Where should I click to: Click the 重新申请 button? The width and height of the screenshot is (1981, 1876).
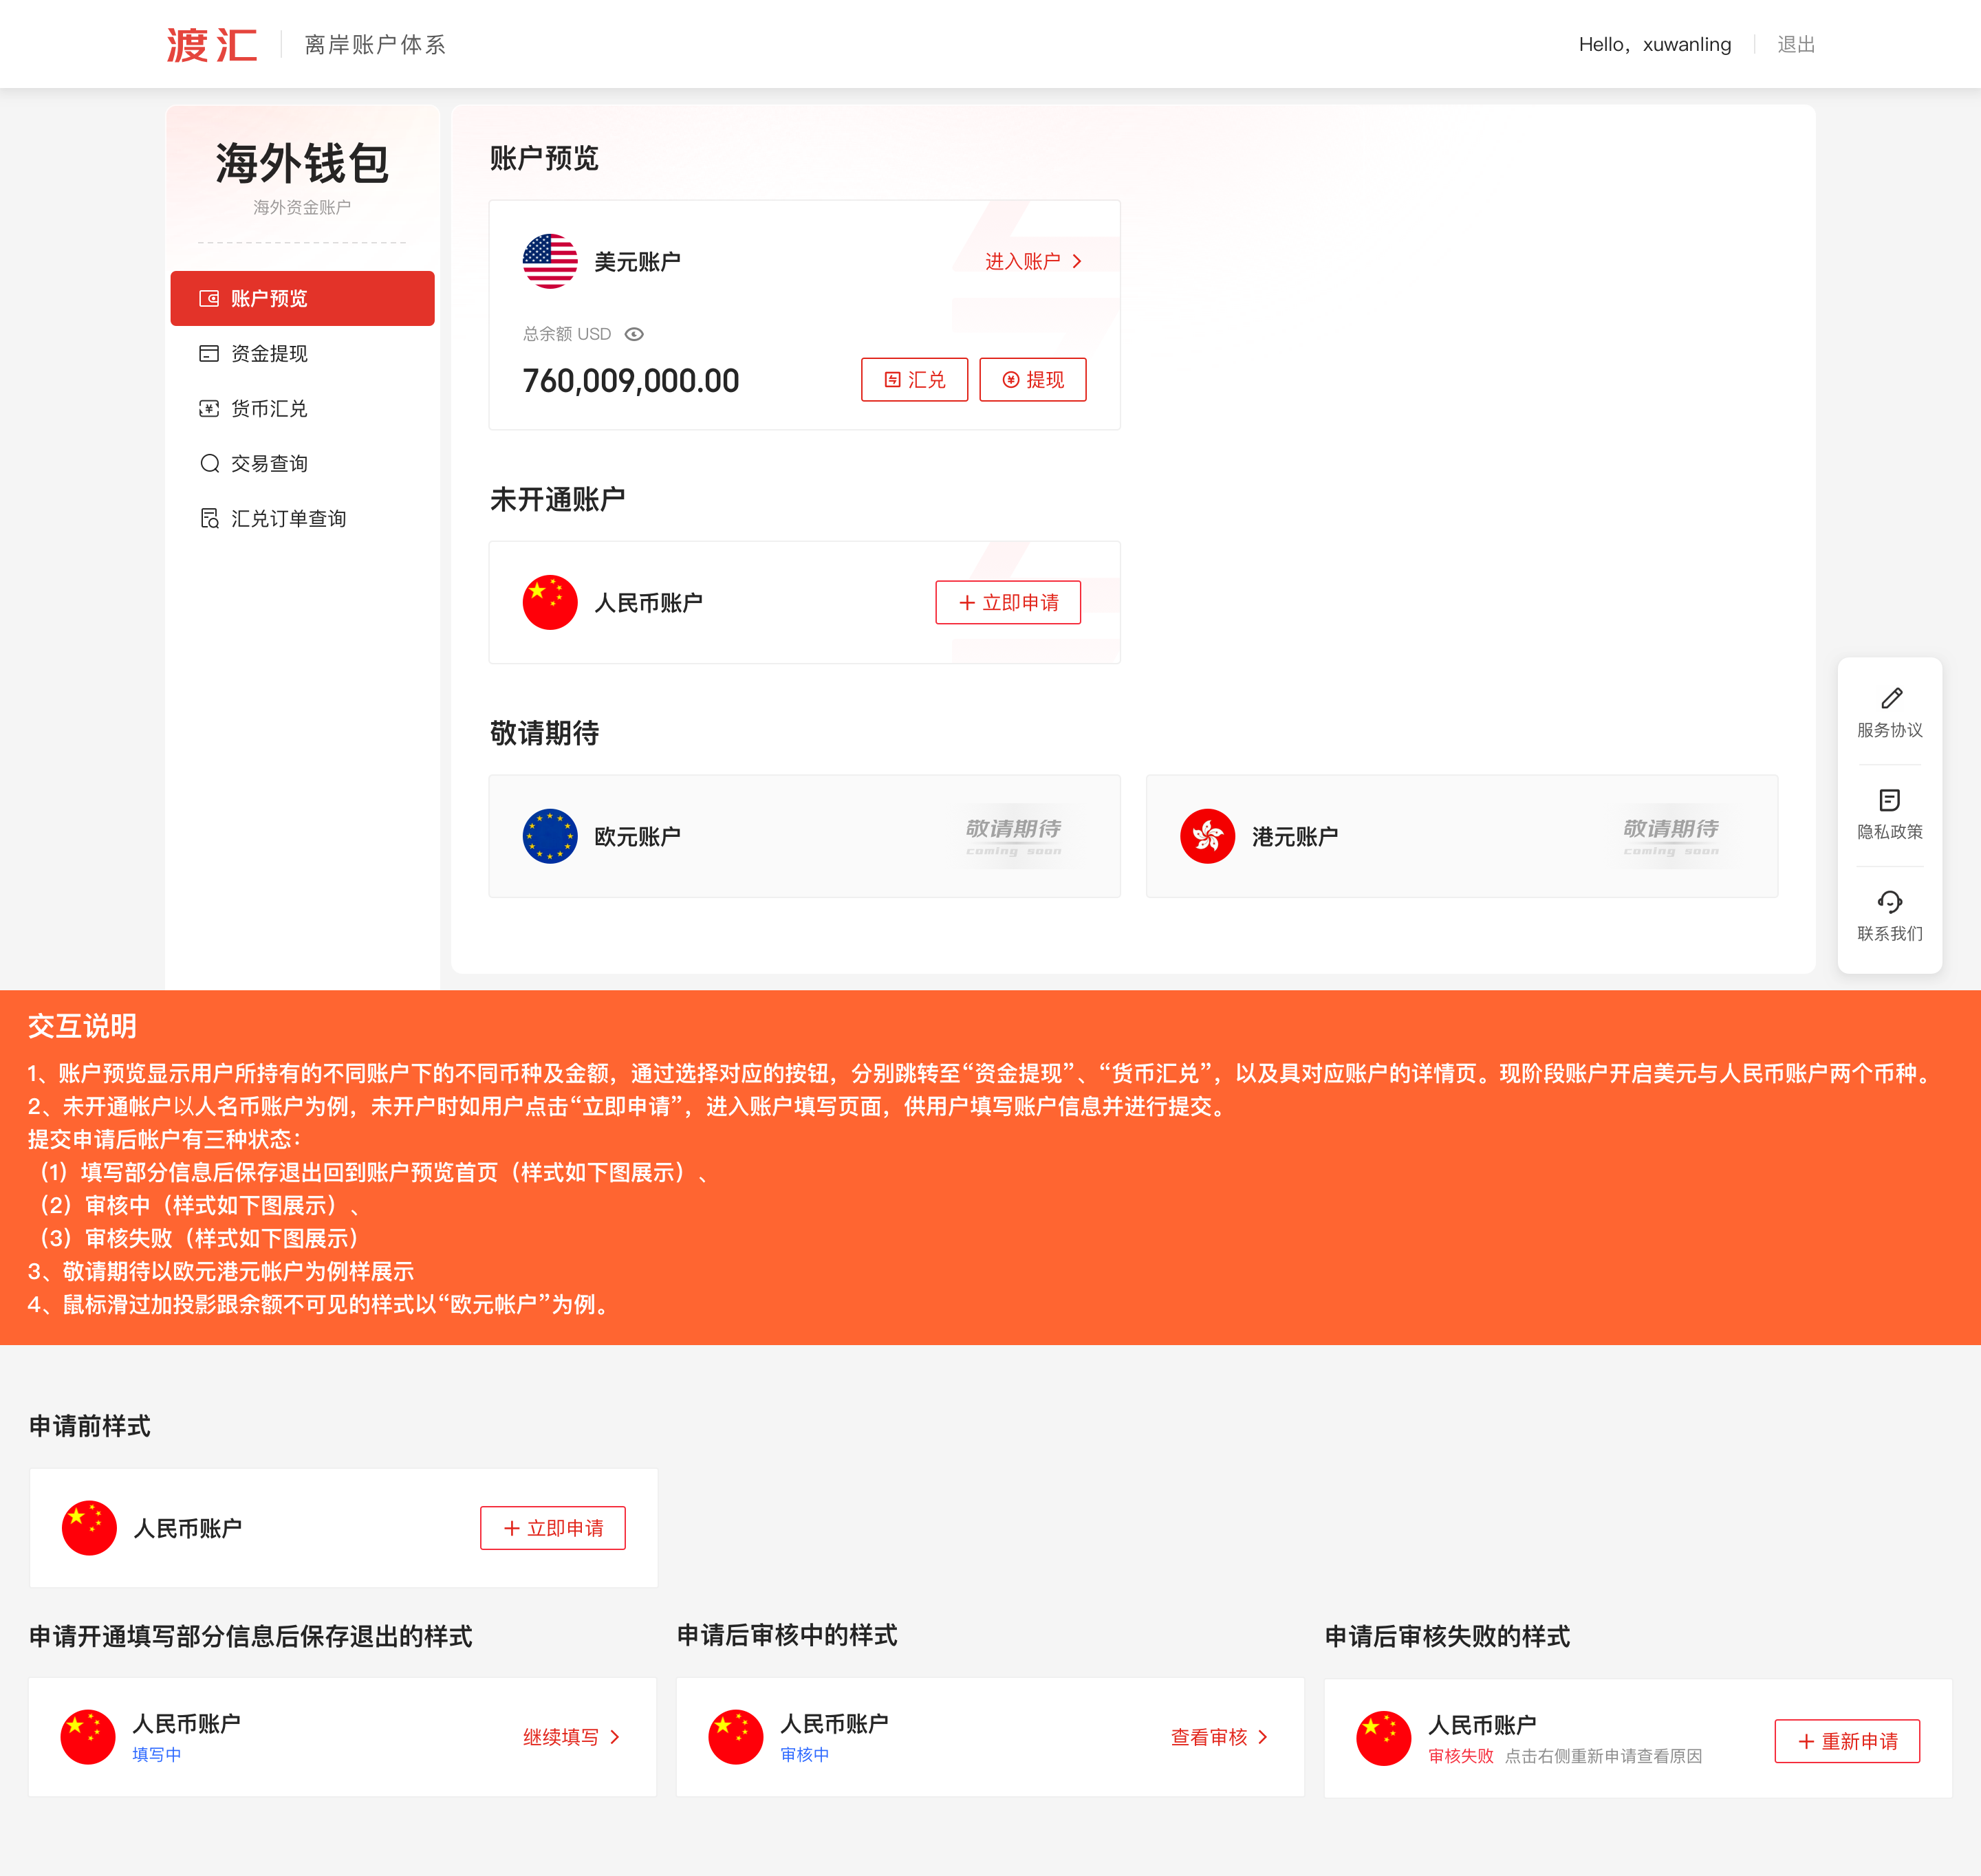1847,1741
